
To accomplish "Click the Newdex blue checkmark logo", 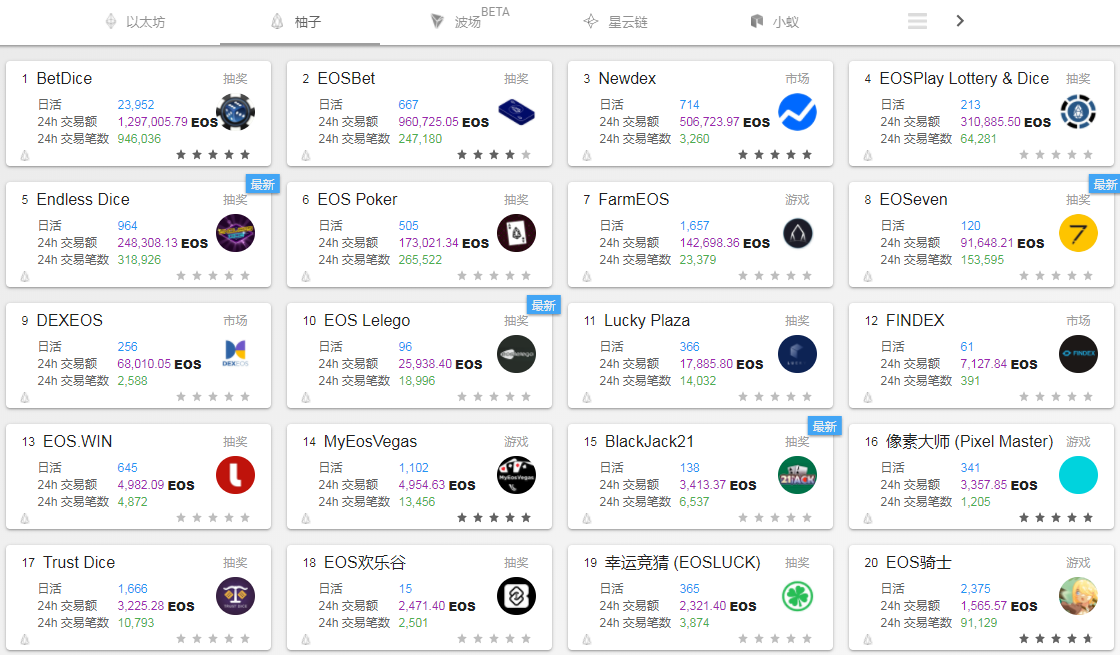I will (x=797, y=112).
